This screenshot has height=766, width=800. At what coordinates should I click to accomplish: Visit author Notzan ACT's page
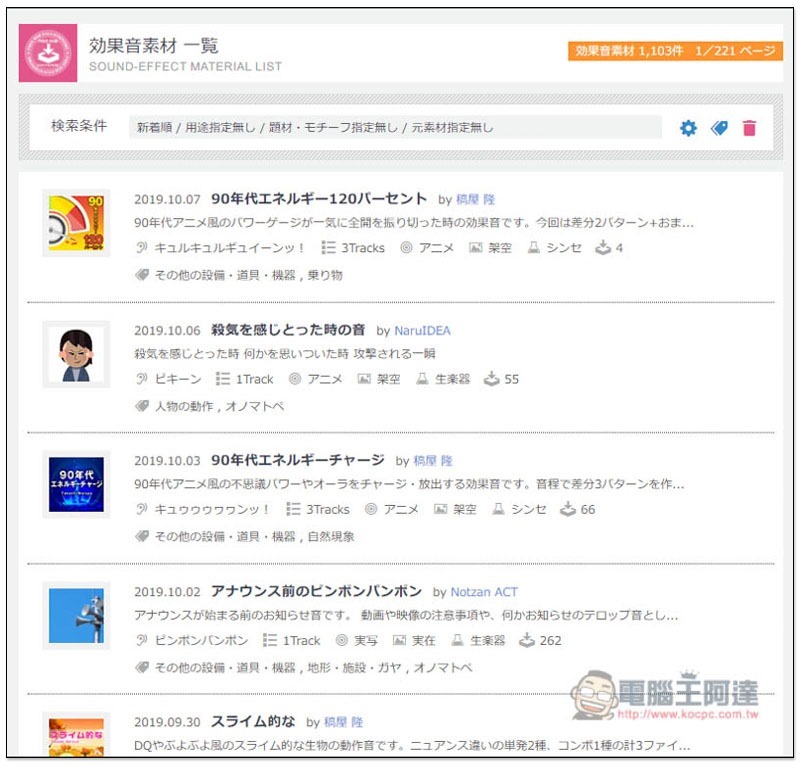484,592
